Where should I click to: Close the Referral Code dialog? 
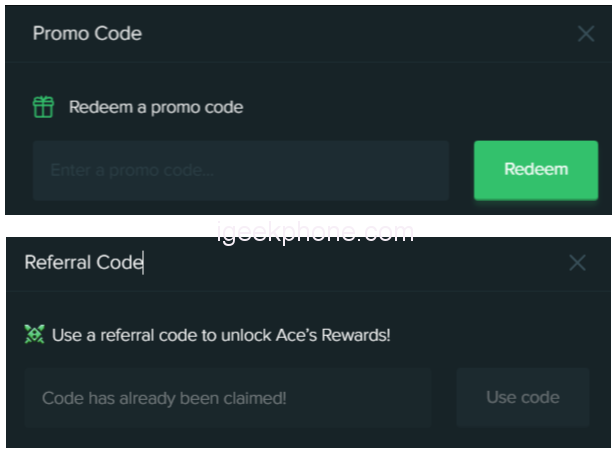coord(577,263)
